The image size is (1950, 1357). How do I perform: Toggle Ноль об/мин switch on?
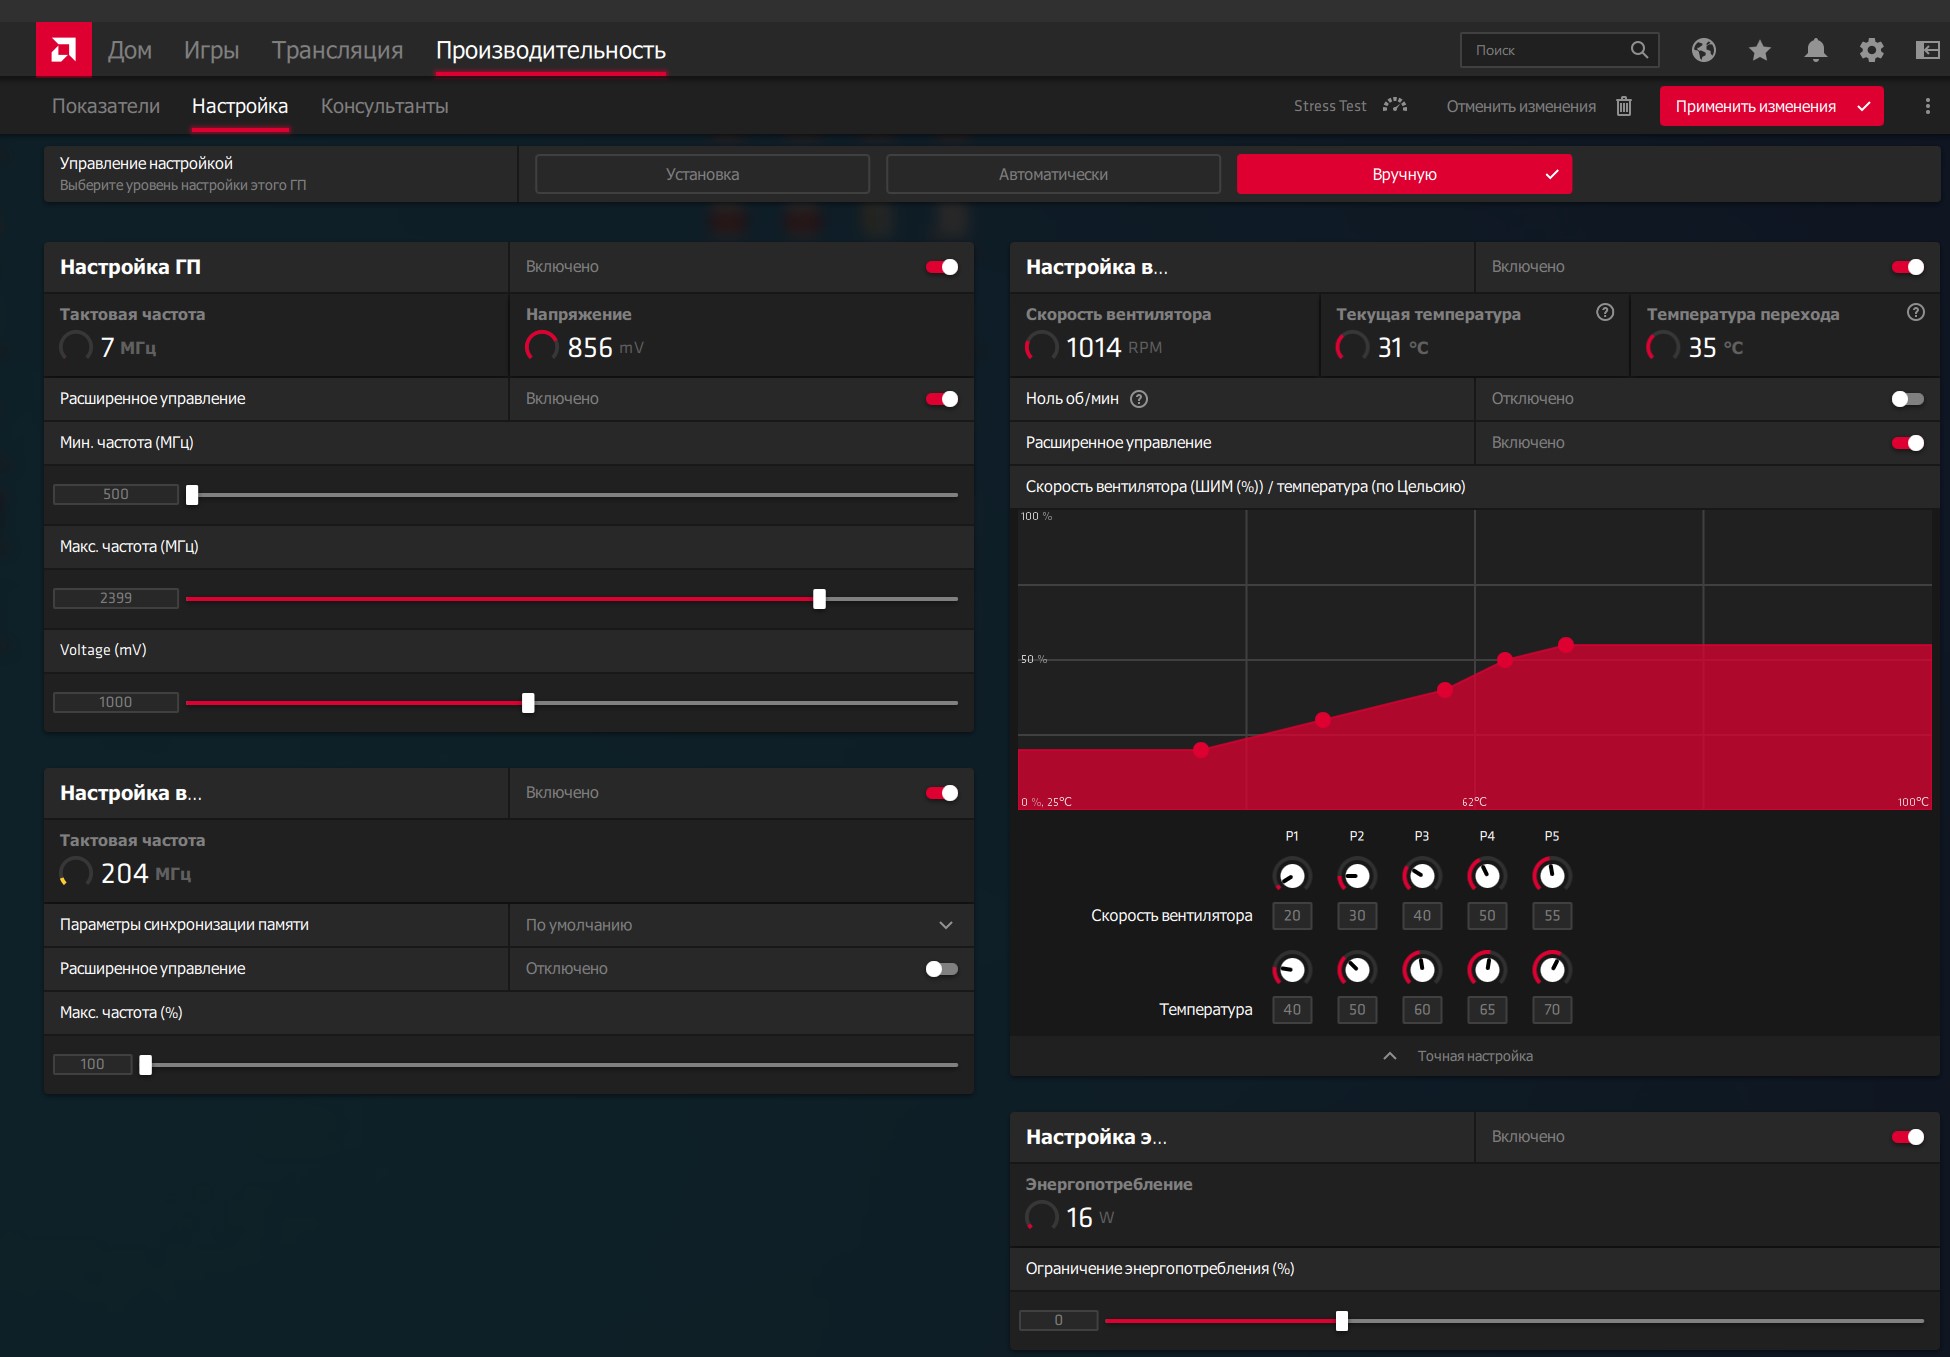(x=1907, y=399)
